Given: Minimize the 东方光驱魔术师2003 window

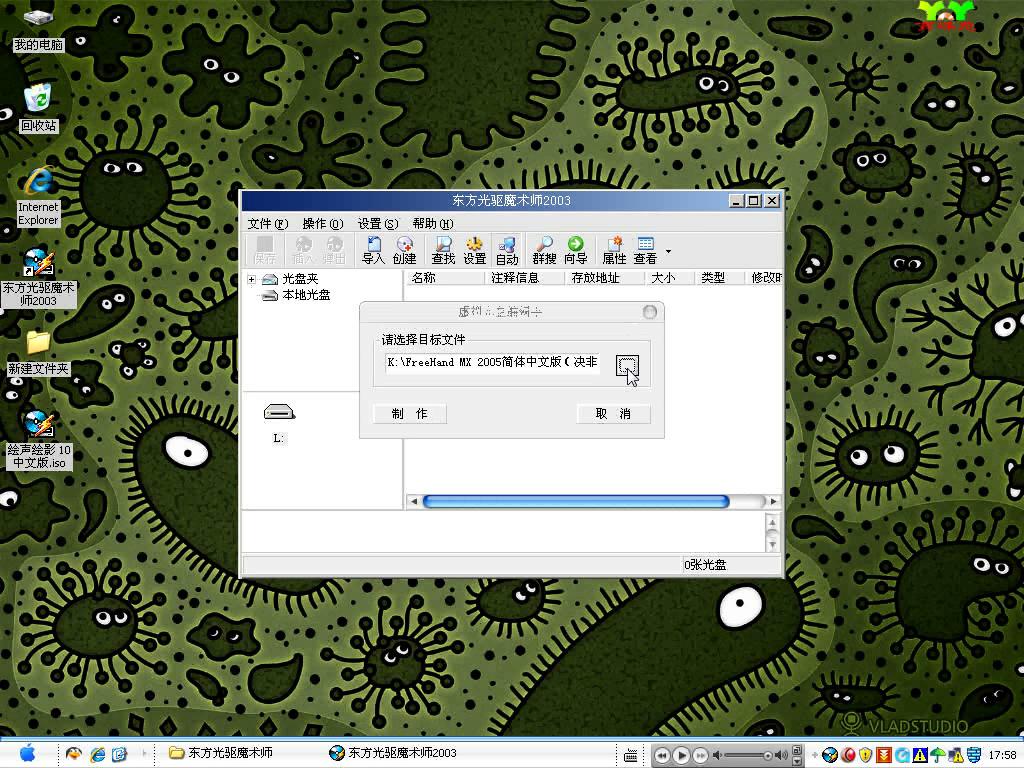Looking at the screenshot, I should point(737,200).
